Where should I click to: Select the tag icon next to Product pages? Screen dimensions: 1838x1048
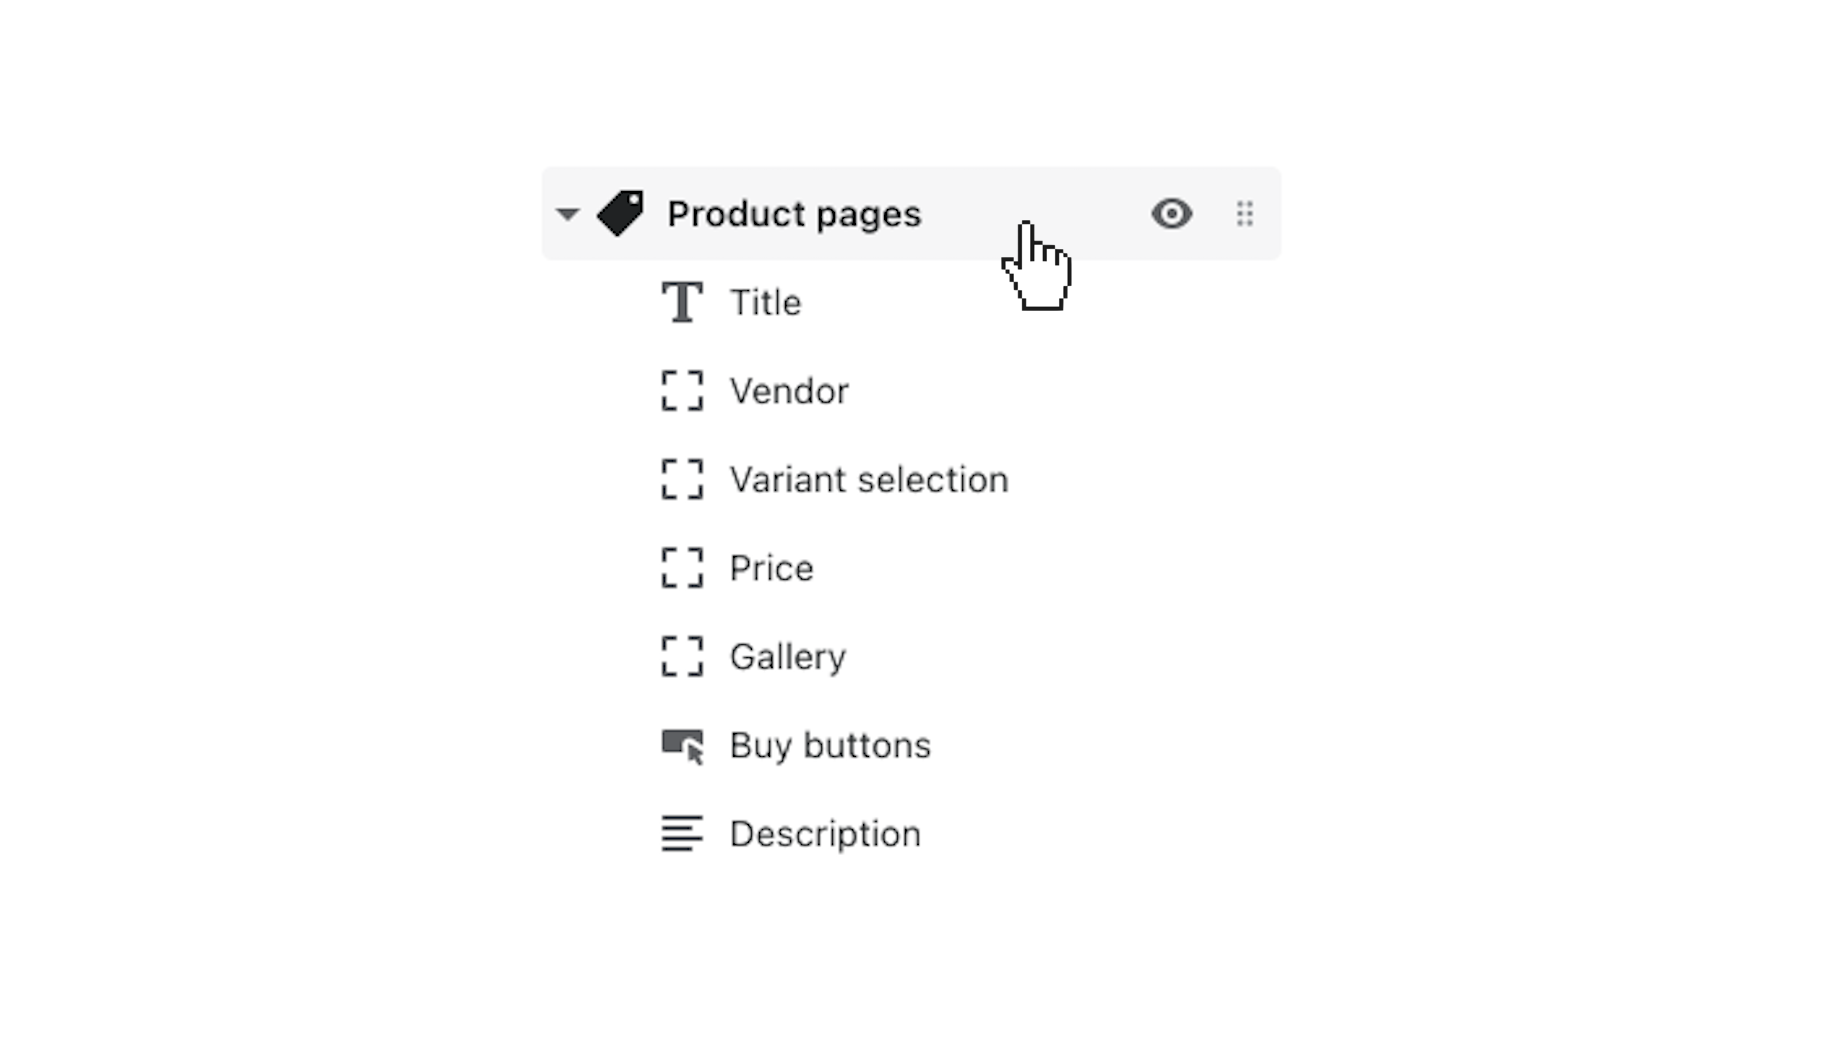(621, 213)
